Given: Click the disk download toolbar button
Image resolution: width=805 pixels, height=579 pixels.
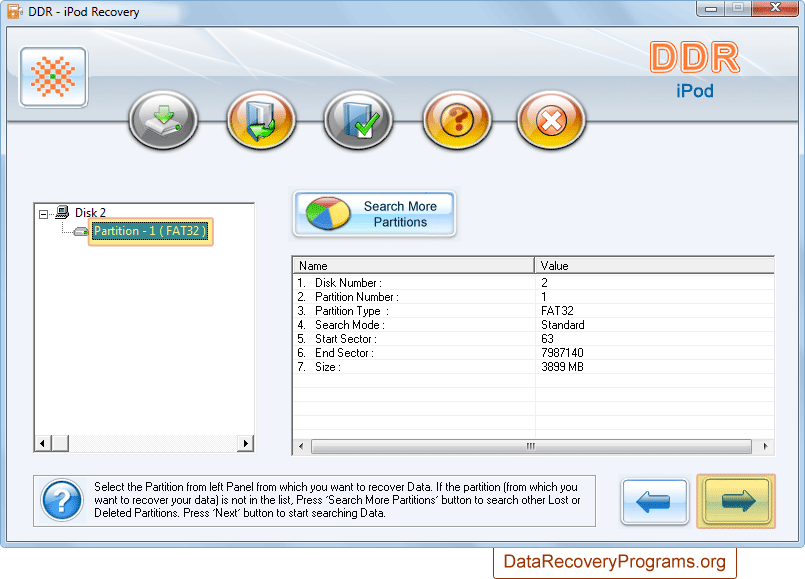Looking at the screenshot, I should 163,121.
